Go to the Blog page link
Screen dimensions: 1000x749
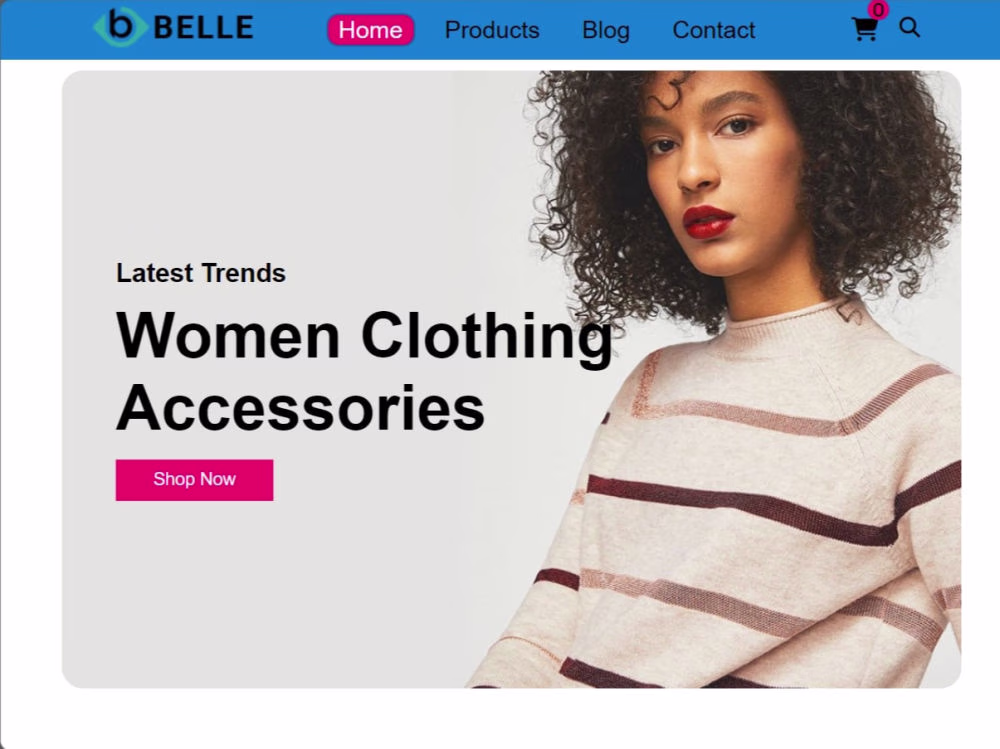click(606, 30)
